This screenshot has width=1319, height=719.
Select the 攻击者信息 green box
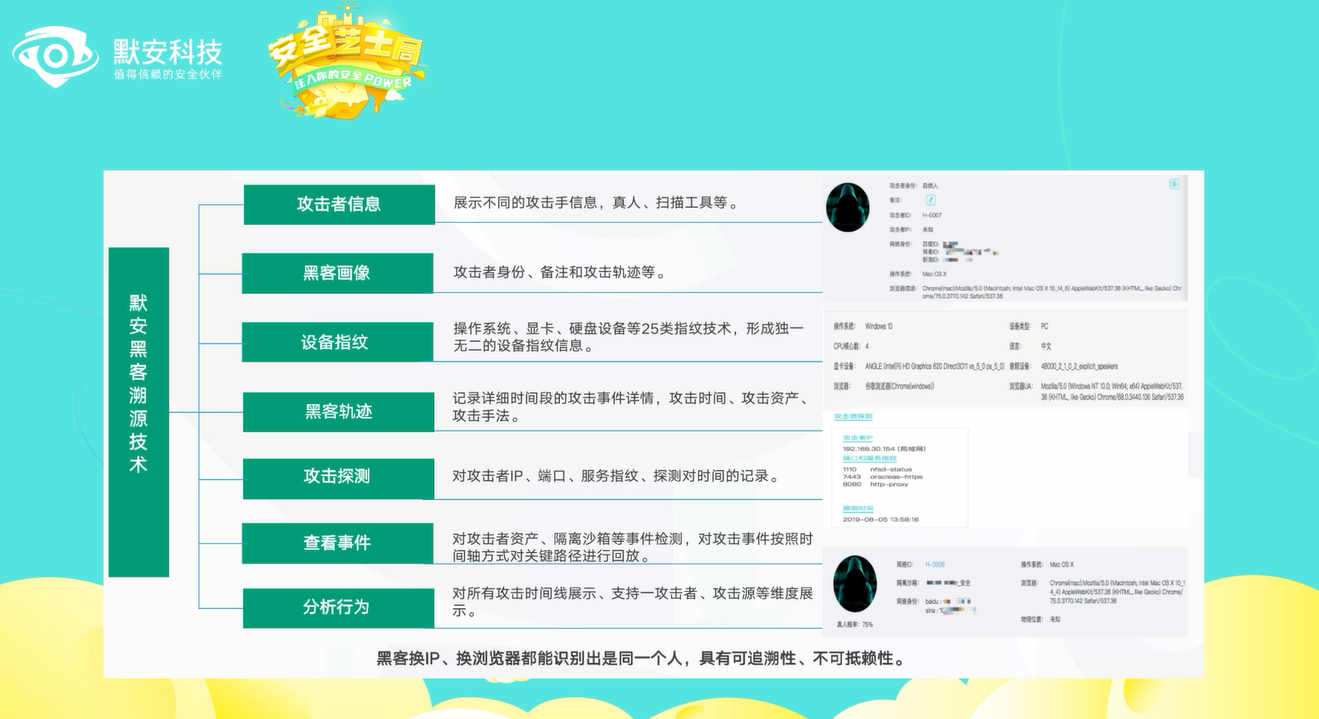(339, 204)
